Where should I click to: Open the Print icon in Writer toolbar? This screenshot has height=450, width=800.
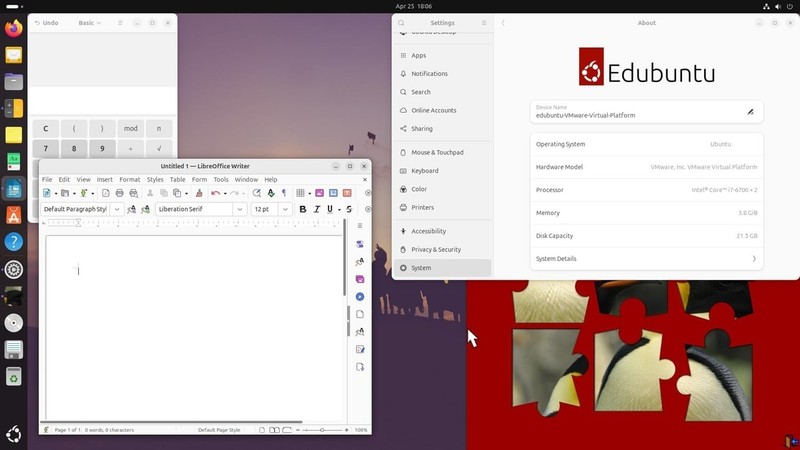point(119,193)
